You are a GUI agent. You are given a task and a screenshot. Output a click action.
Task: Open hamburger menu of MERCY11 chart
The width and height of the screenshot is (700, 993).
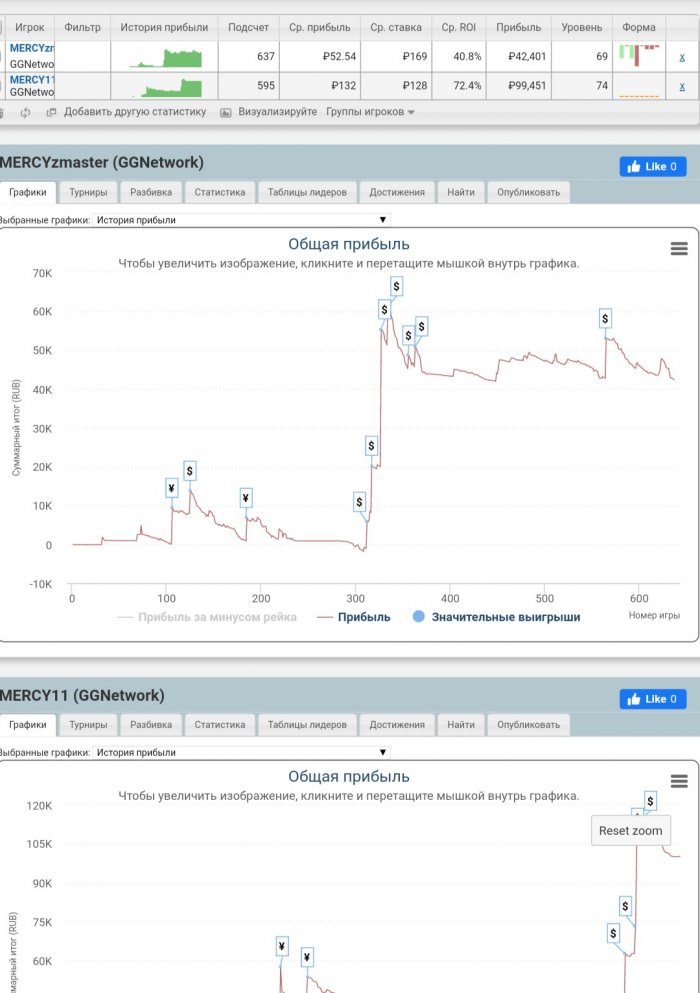tap(679, 781)
